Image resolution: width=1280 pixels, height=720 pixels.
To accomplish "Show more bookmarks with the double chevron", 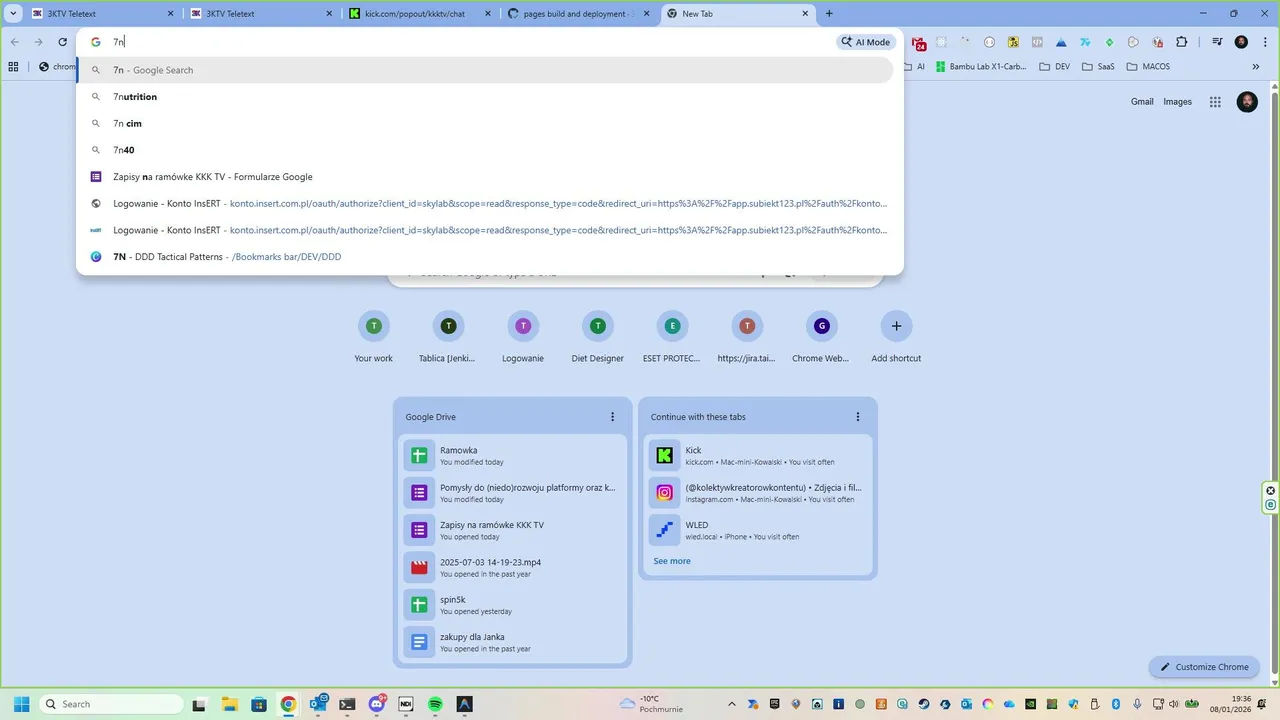I will click(1256, 67).
